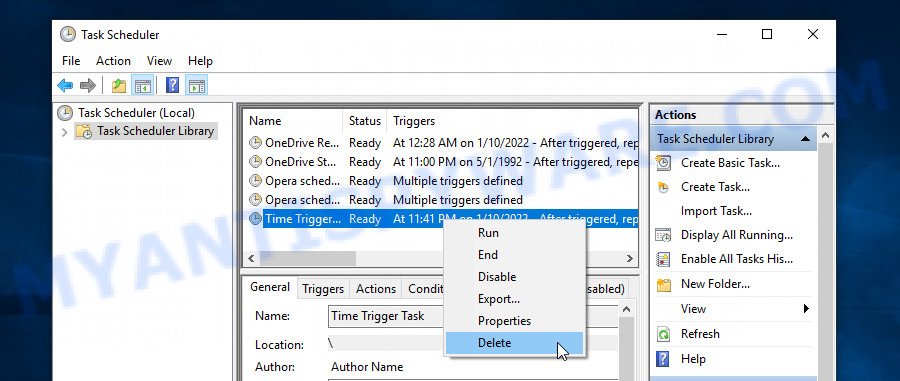Sort task list by Name column
Screen dimensions: 900x381
coord(293,121)
